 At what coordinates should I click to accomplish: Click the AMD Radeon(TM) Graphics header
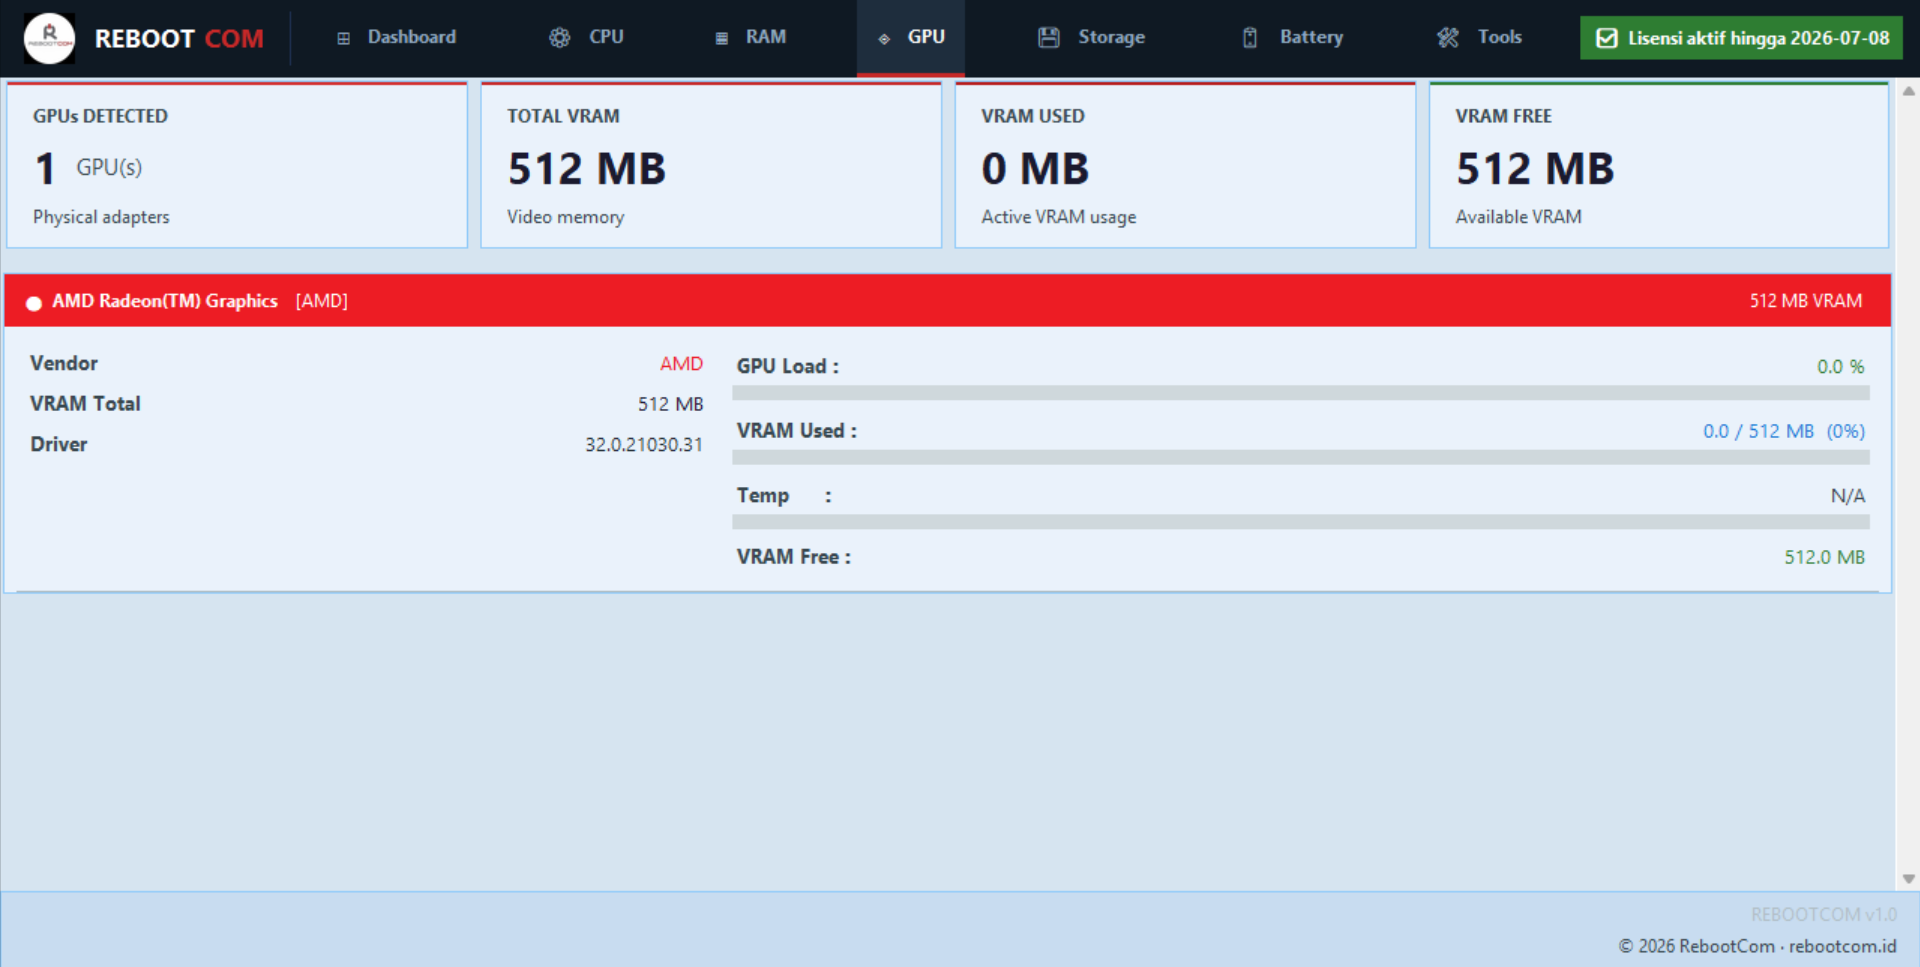pos(947,301)
